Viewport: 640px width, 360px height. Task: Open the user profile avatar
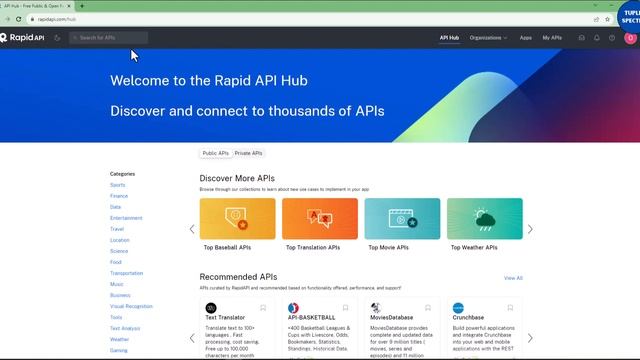(x=630, y=38)
